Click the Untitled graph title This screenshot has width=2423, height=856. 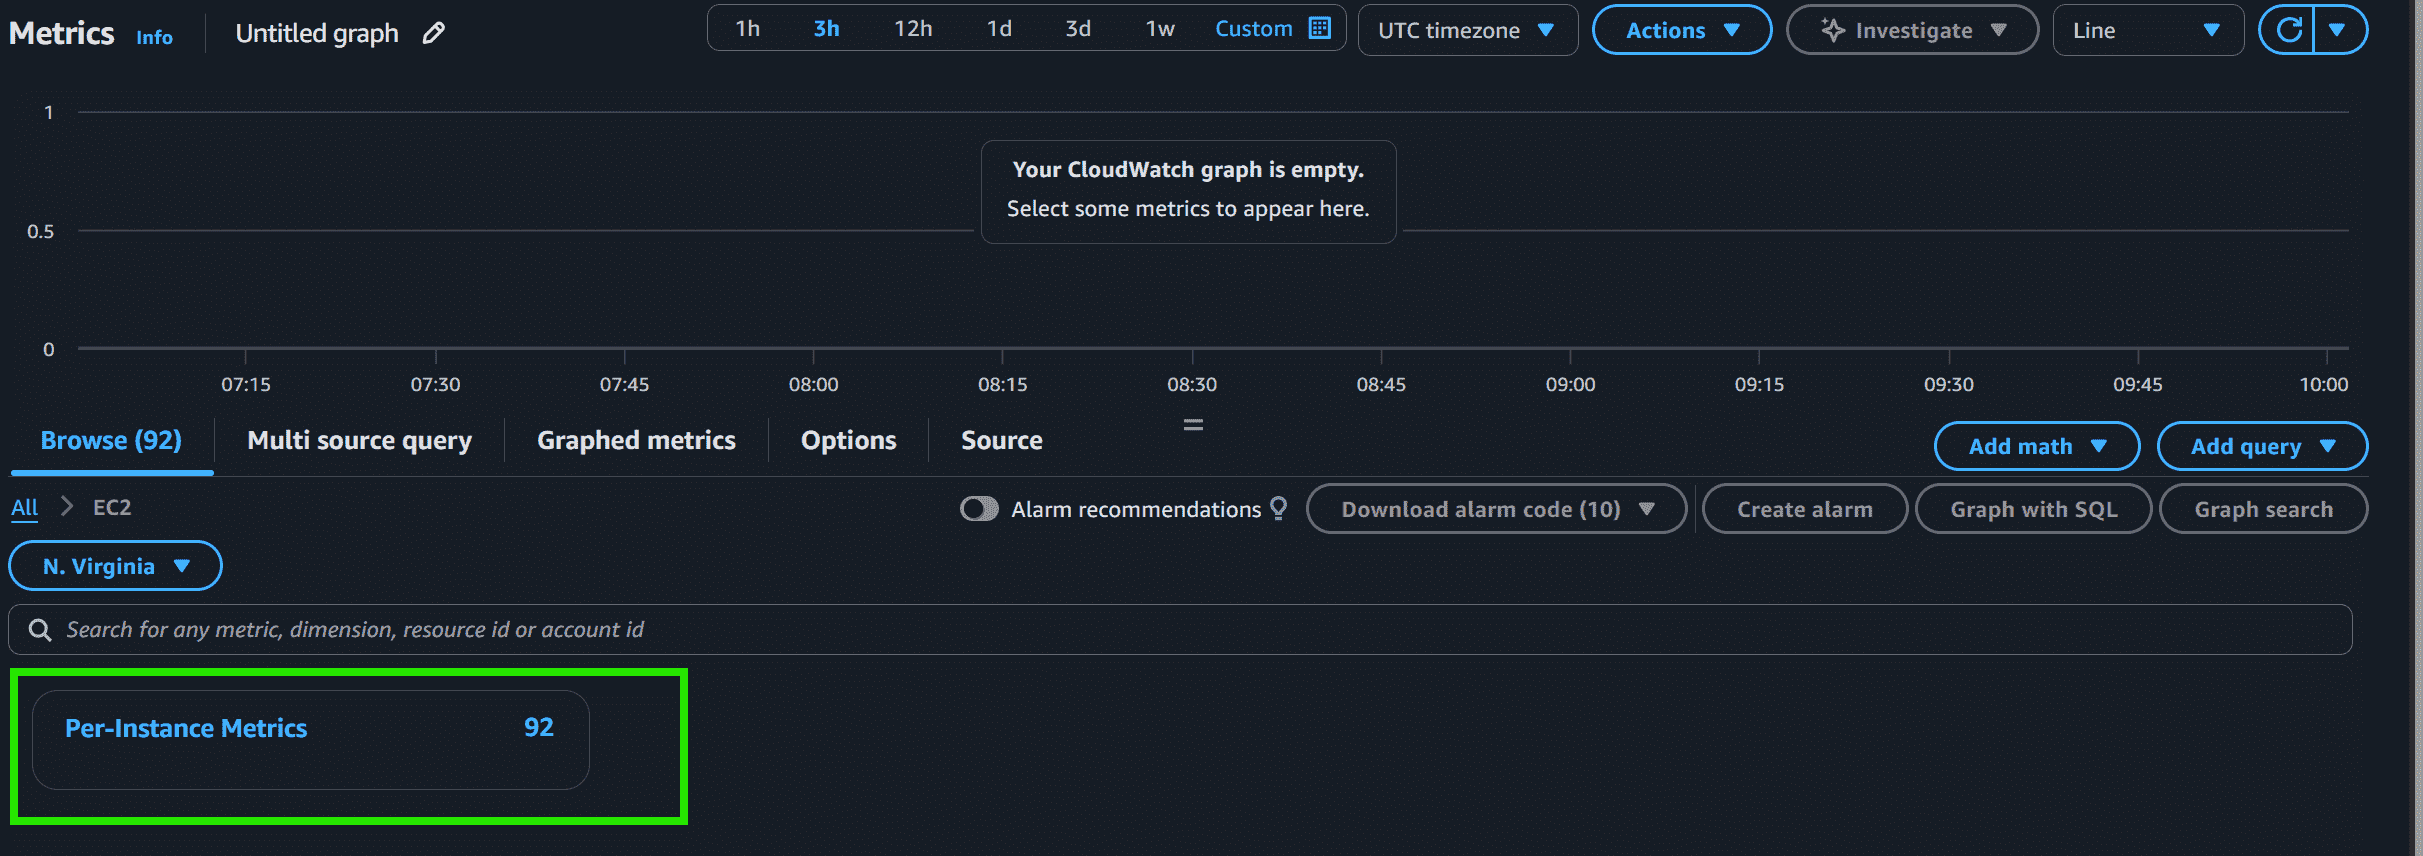(317, 33)
